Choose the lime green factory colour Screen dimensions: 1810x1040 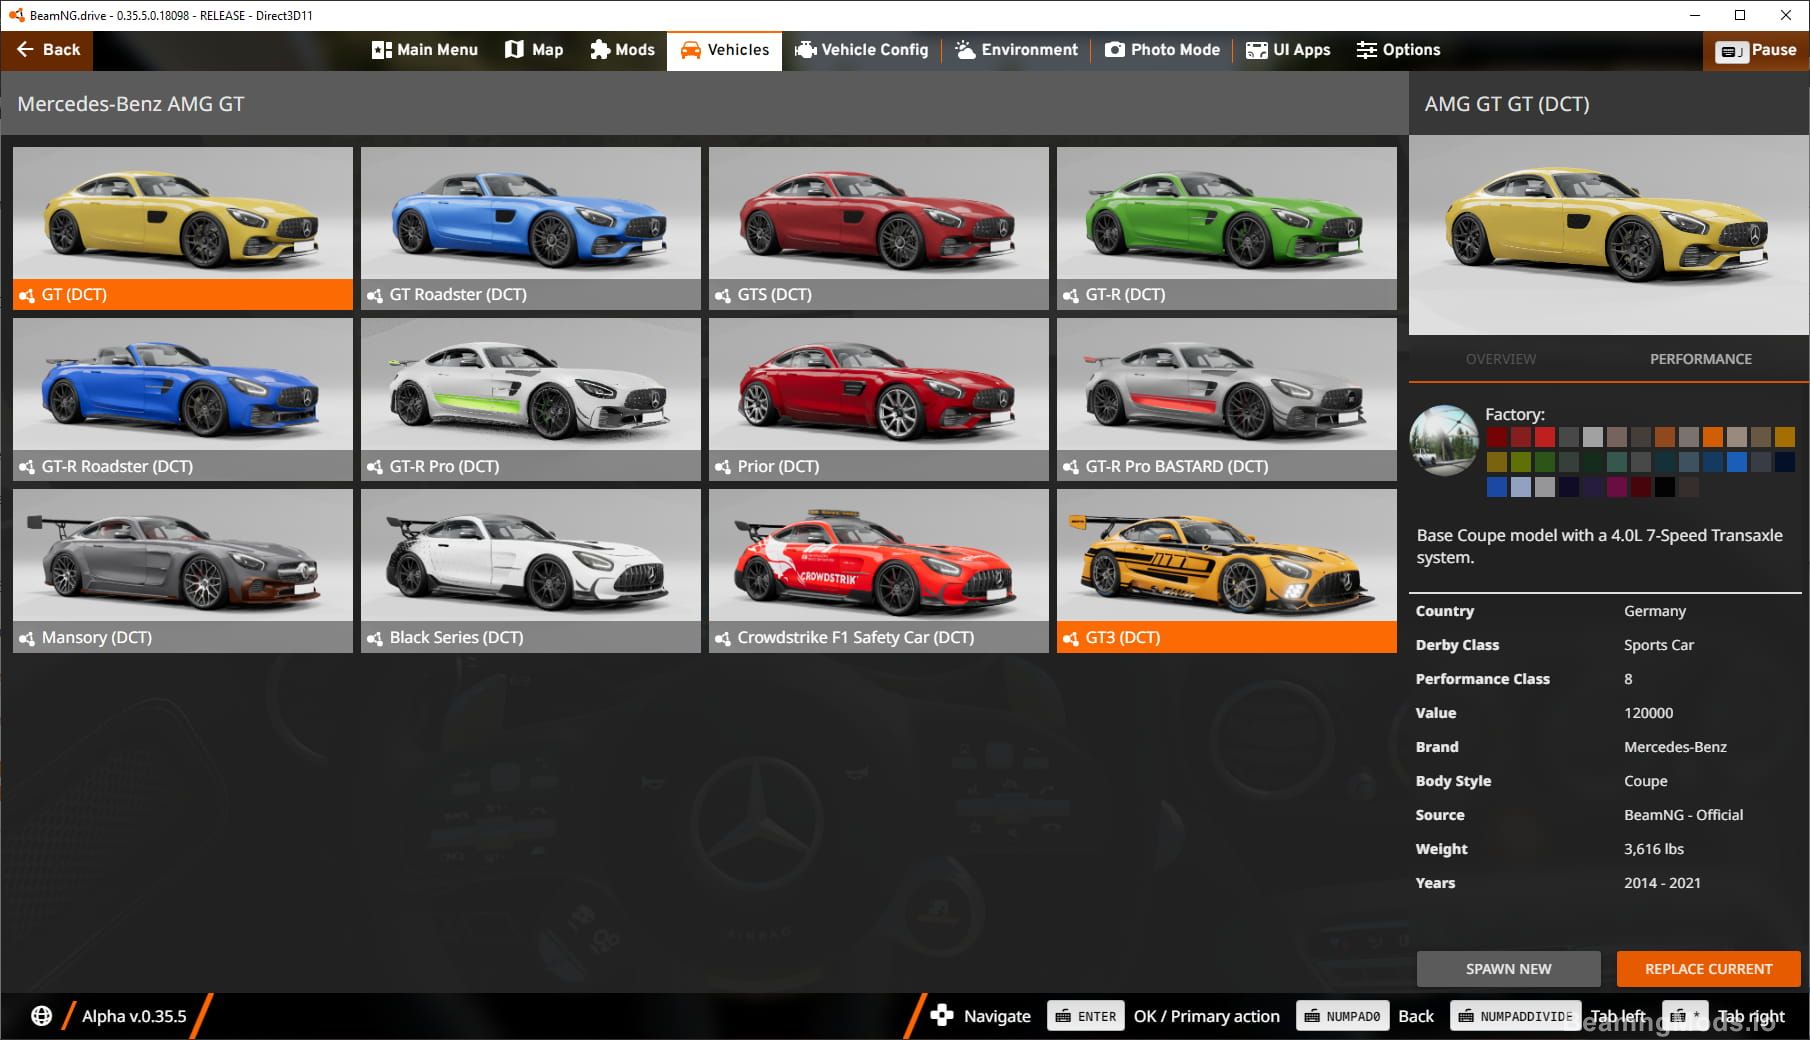tap(1521, 462)
